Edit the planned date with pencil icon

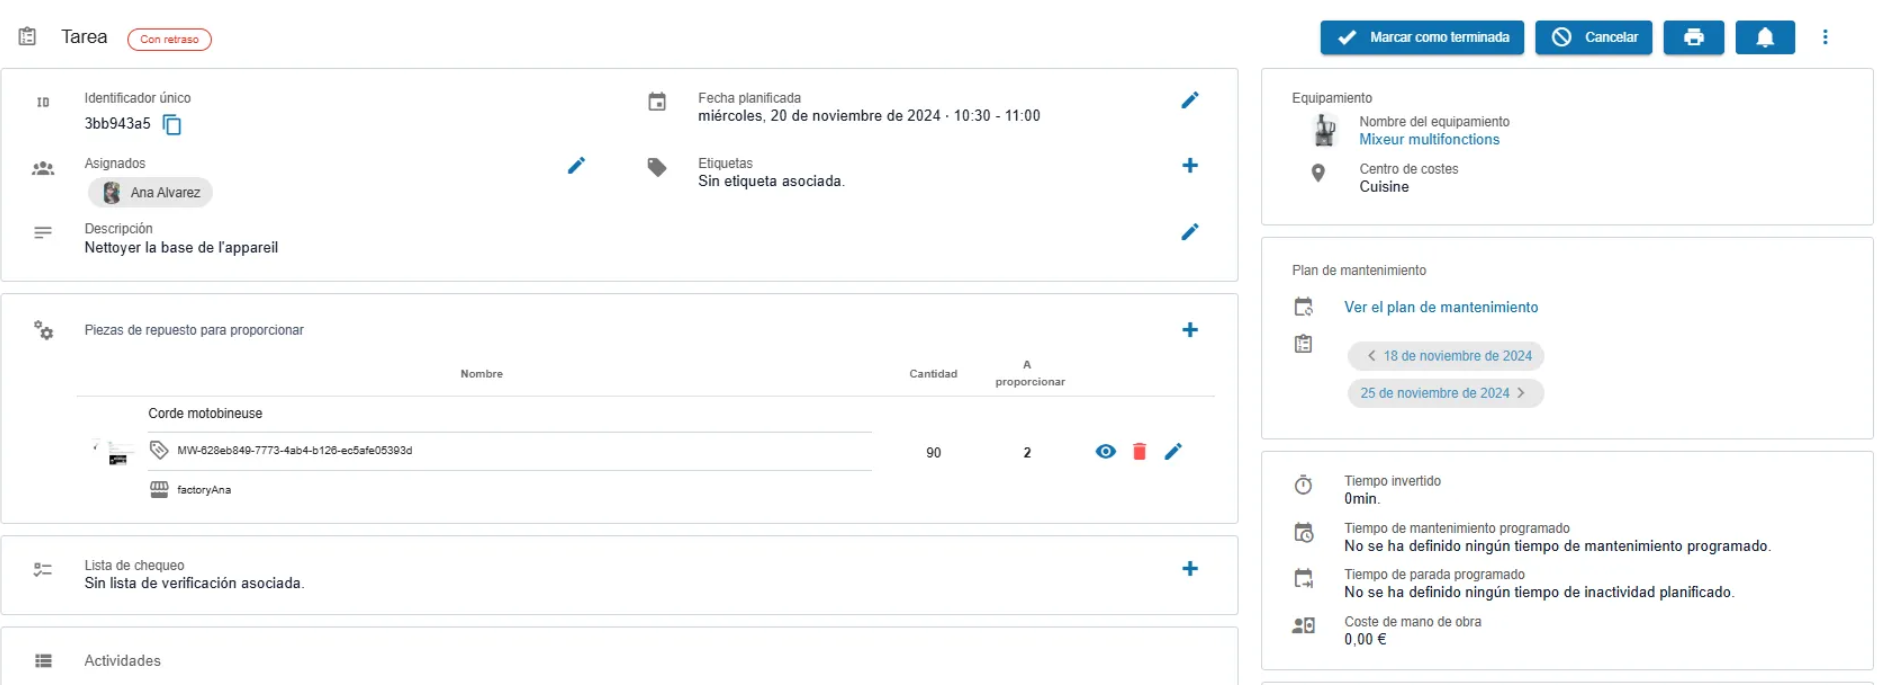1189,100
